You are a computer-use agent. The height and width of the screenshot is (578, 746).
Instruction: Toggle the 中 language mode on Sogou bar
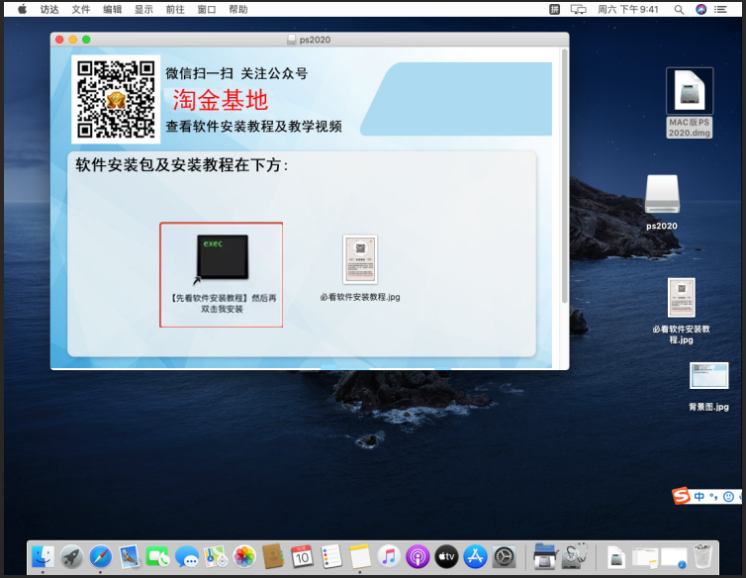click(x=699, y=497)
